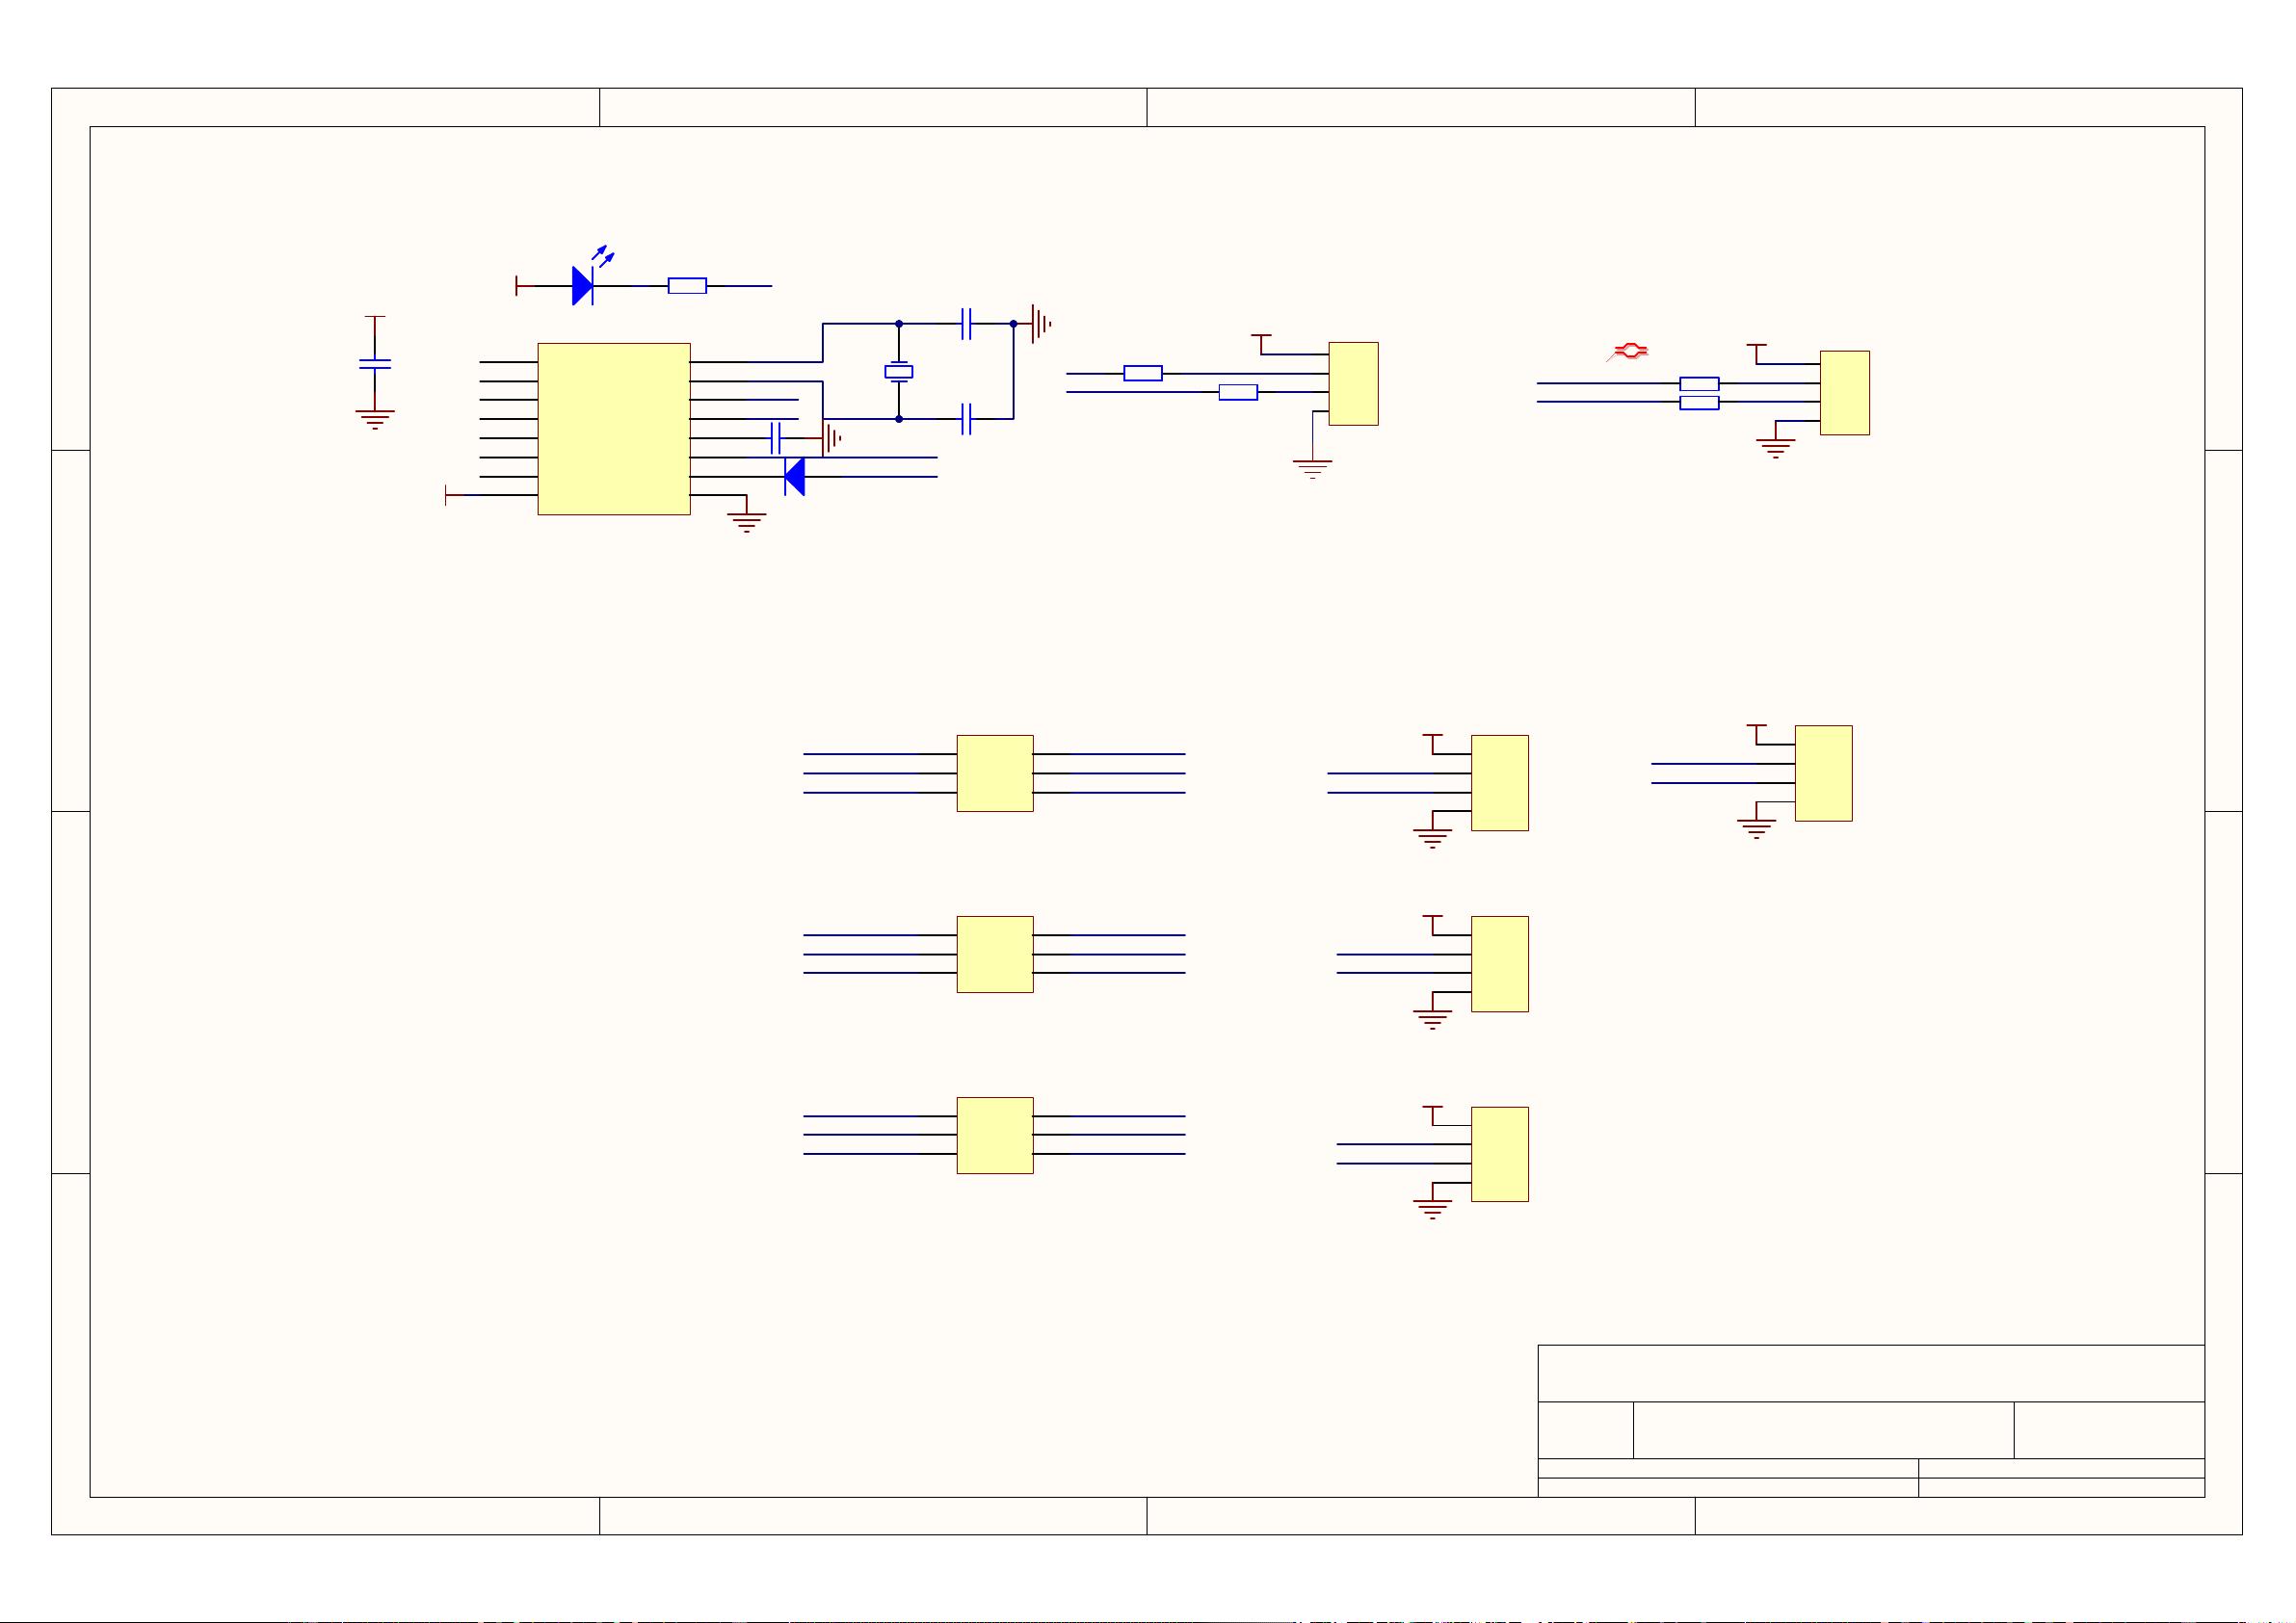Click the wide top row of the title block

(x=1871, y=1373)
